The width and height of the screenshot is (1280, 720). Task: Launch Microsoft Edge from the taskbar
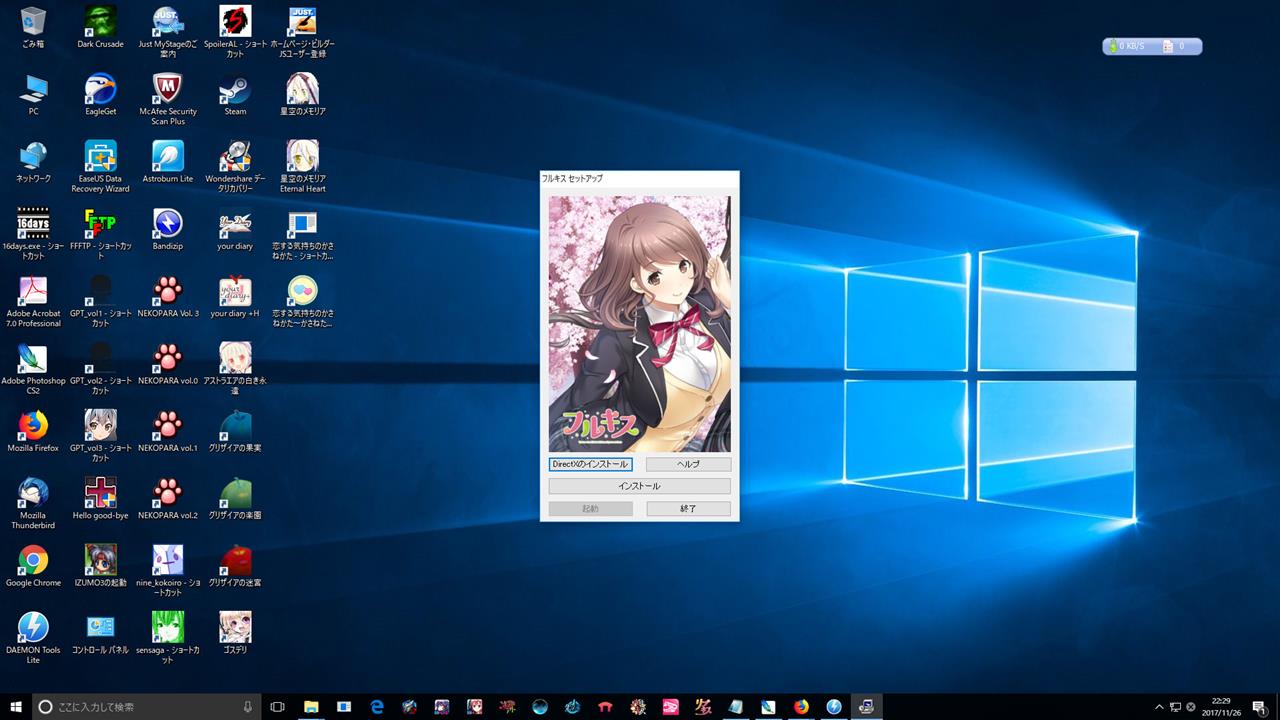[377, 706]
